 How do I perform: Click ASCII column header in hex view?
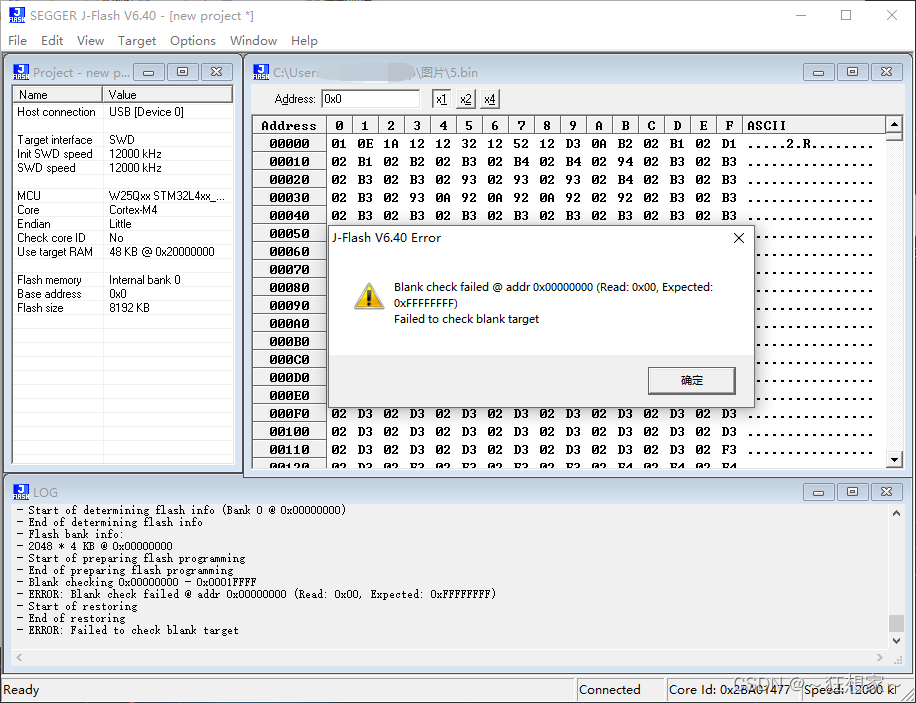click(x=814, y=125)
